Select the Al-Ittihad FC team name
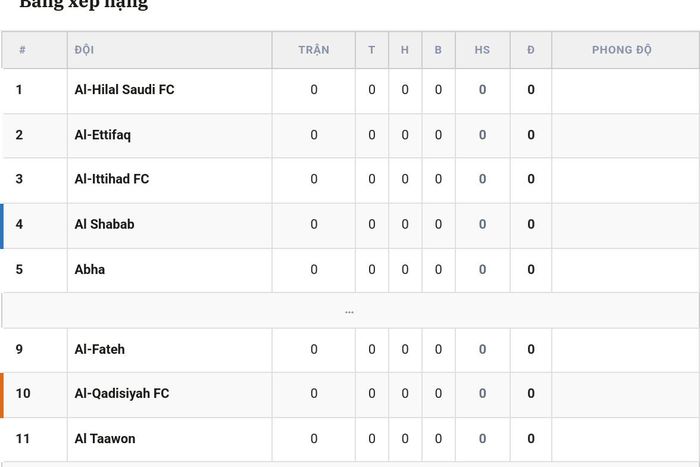The image size is (700, 467). pos(112,179)
